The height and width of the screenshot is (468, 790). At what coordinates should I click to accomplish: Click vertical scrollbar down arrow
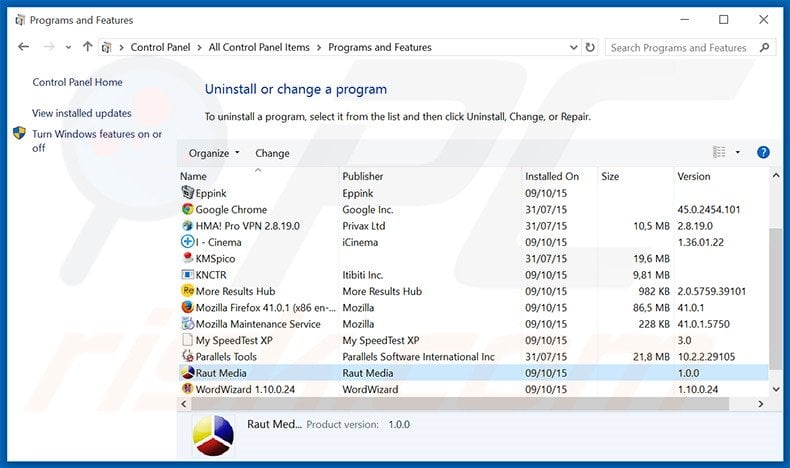tap(776, 389)
